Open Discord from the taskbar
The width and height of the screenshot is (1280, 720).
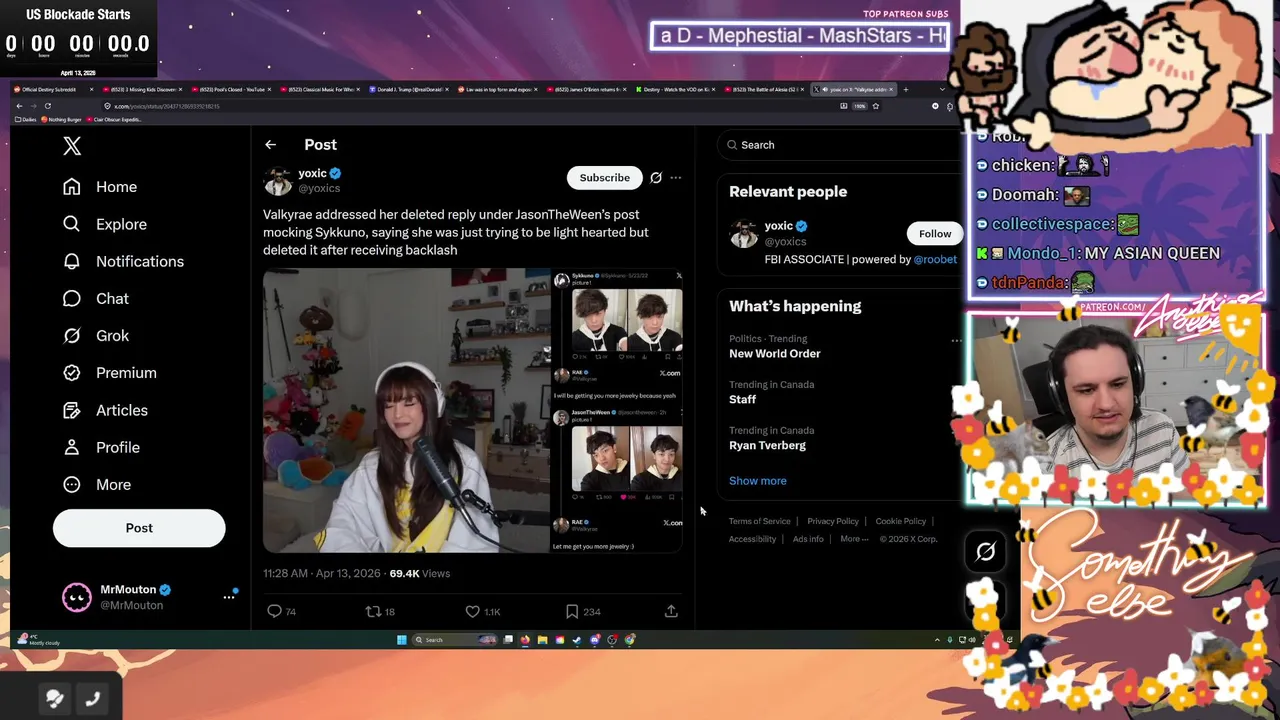[x=595, y=640]
